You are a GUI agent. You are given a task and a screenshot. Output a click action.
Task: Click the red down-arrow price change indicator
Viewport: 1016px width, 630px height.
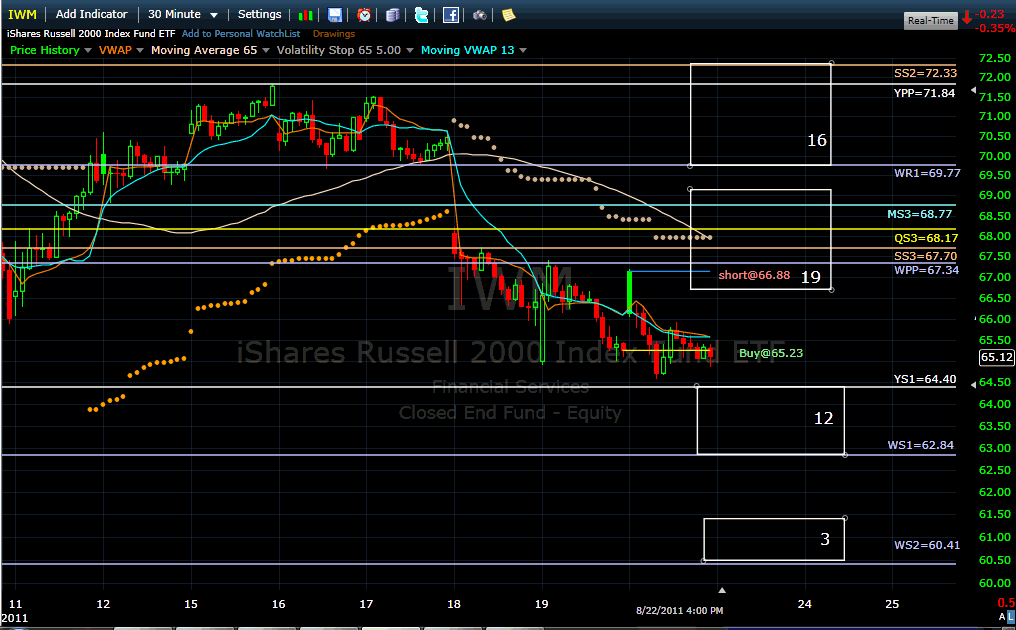click(967, 17)
